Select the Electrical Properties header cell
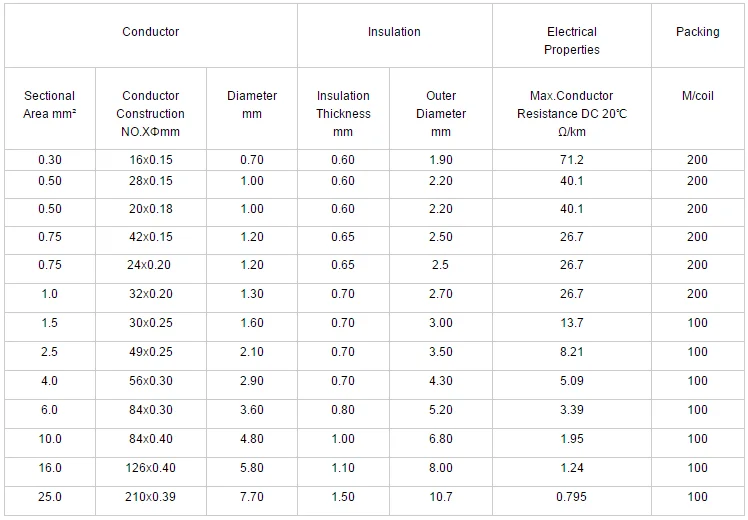The width and height of the screenshot is (748, 520). tap(571, 41)
